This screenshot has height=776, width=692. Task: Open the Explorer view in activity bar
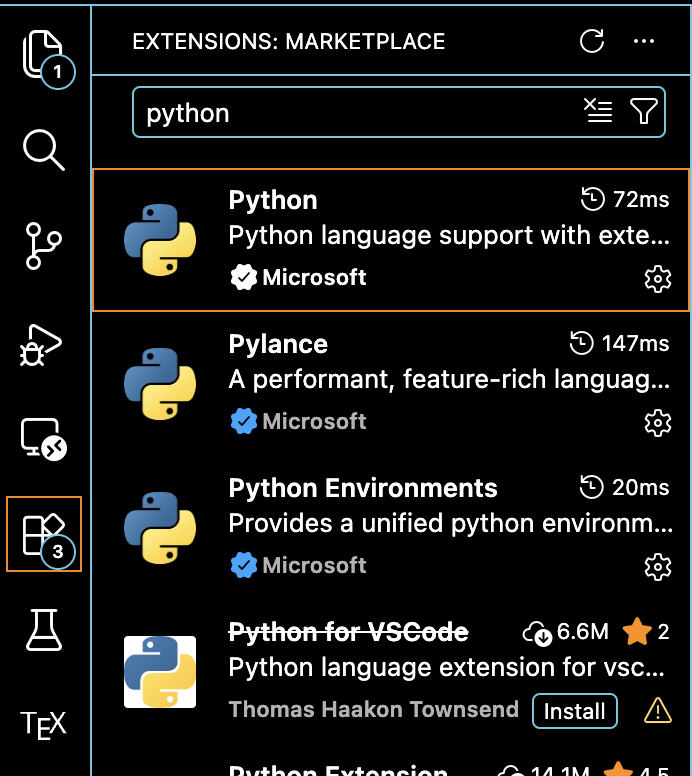[44, 54]
